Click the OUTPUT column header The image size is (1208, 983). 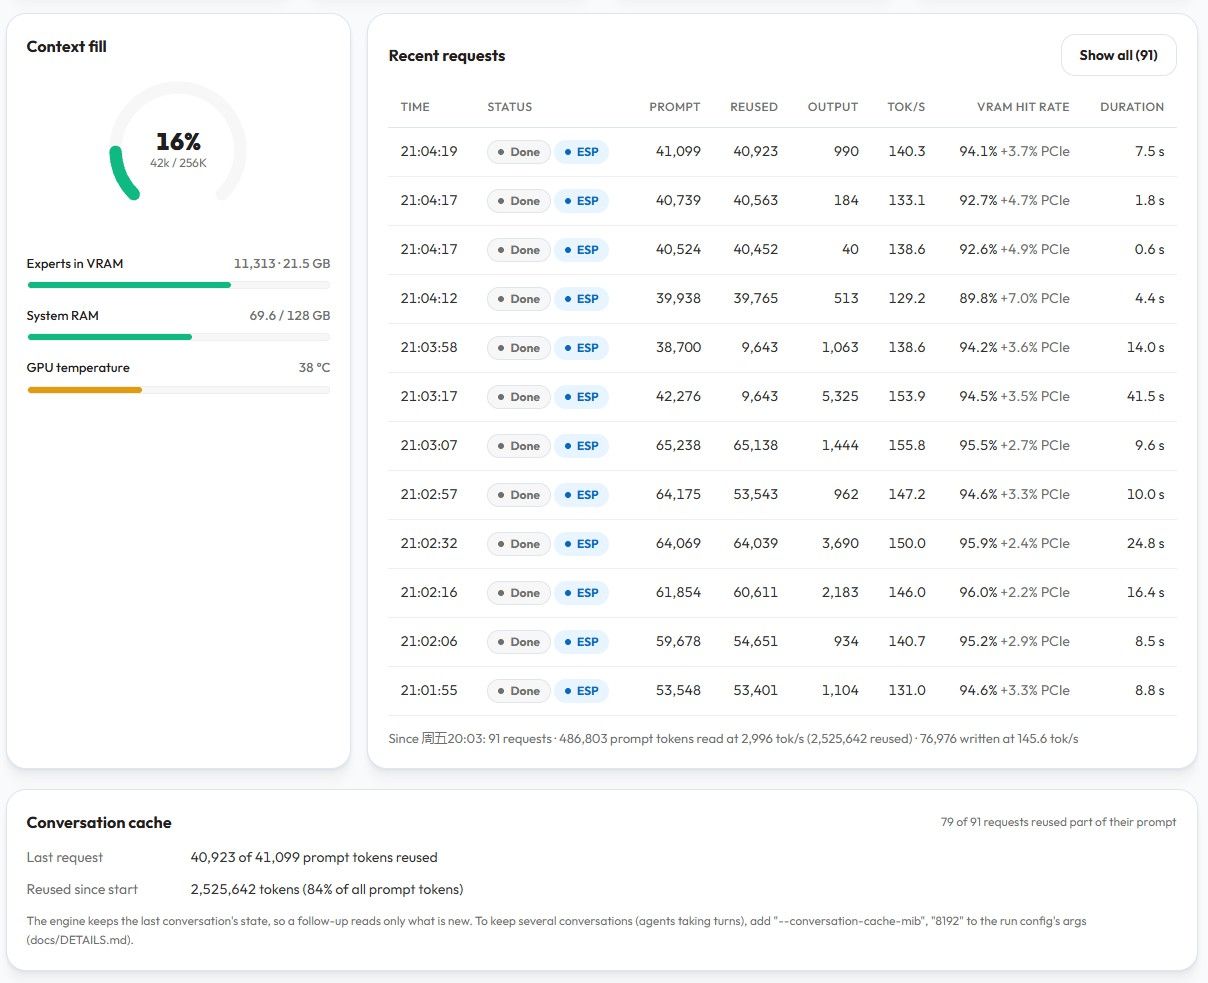[833, 107]
